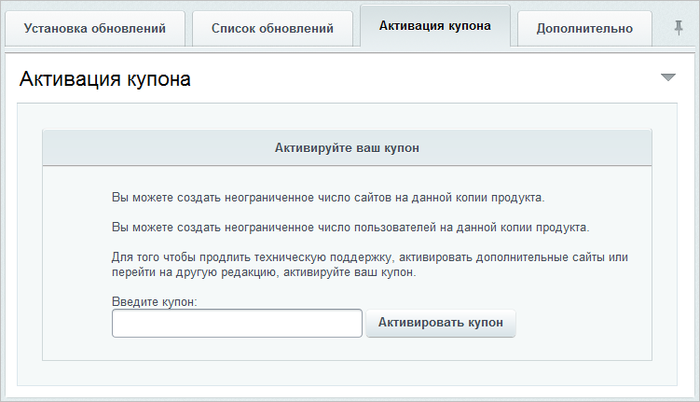The height and width of the screenshot is (402, 700).
Task: Click the Введите купон label
Action: [x=154, y=302]
